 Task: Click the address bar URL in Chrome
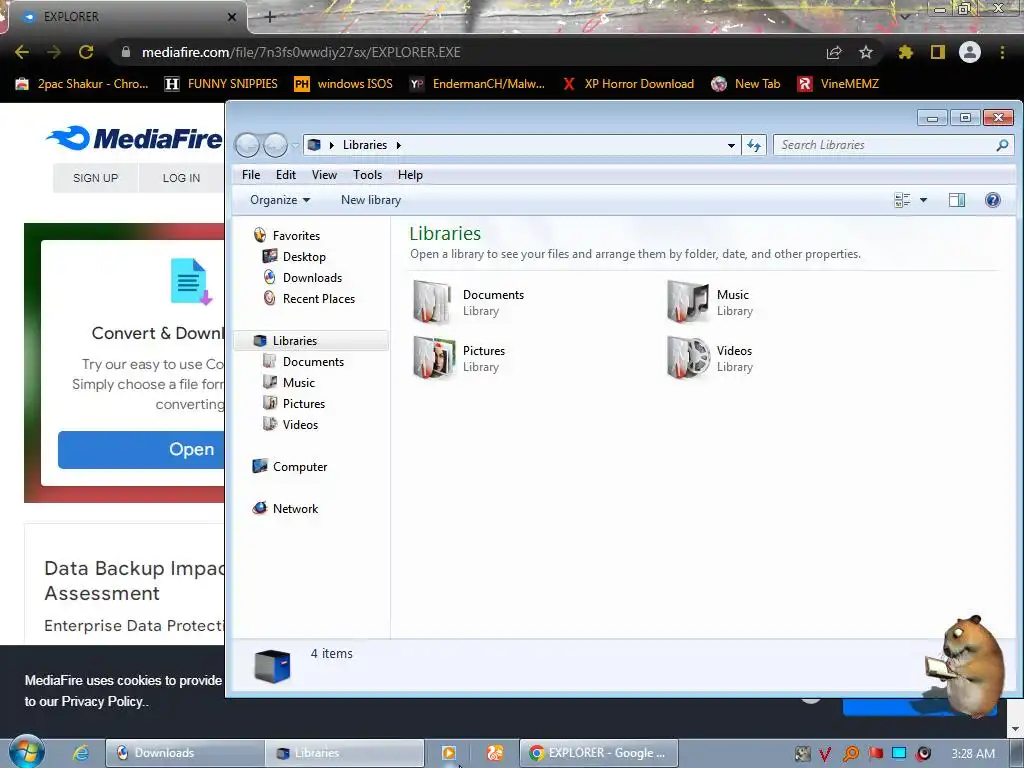301,52
